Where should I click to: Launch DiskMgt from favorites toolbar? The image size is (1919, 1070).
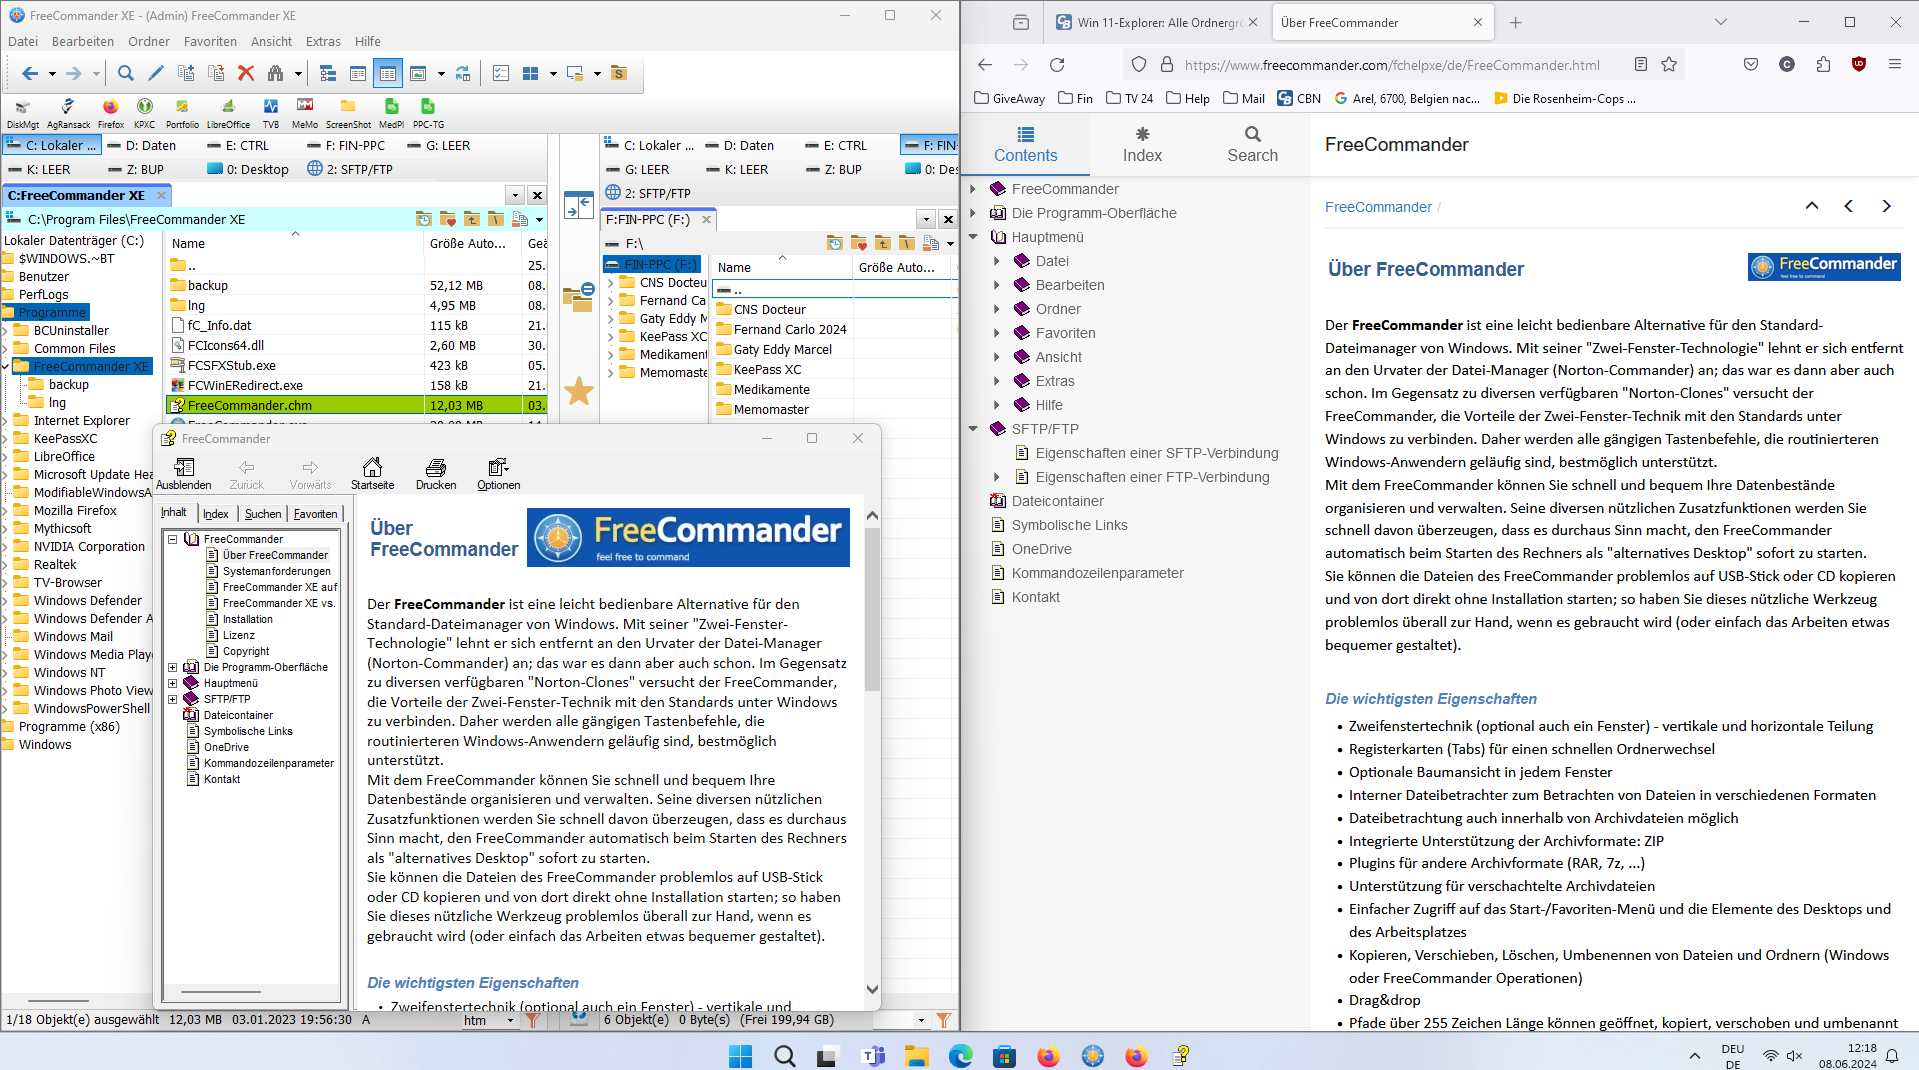coord(23,114)
